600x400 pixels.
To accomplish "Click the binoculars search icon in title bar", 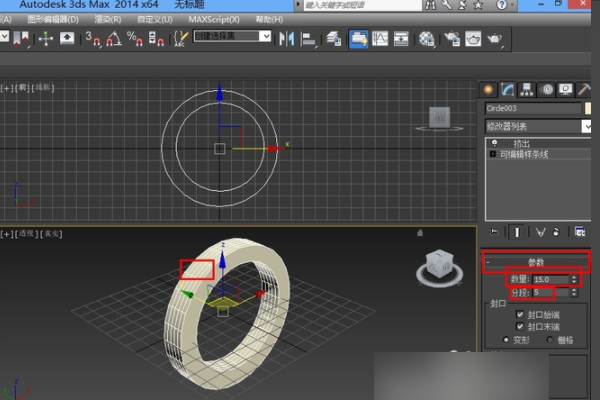I will (430, 5).
